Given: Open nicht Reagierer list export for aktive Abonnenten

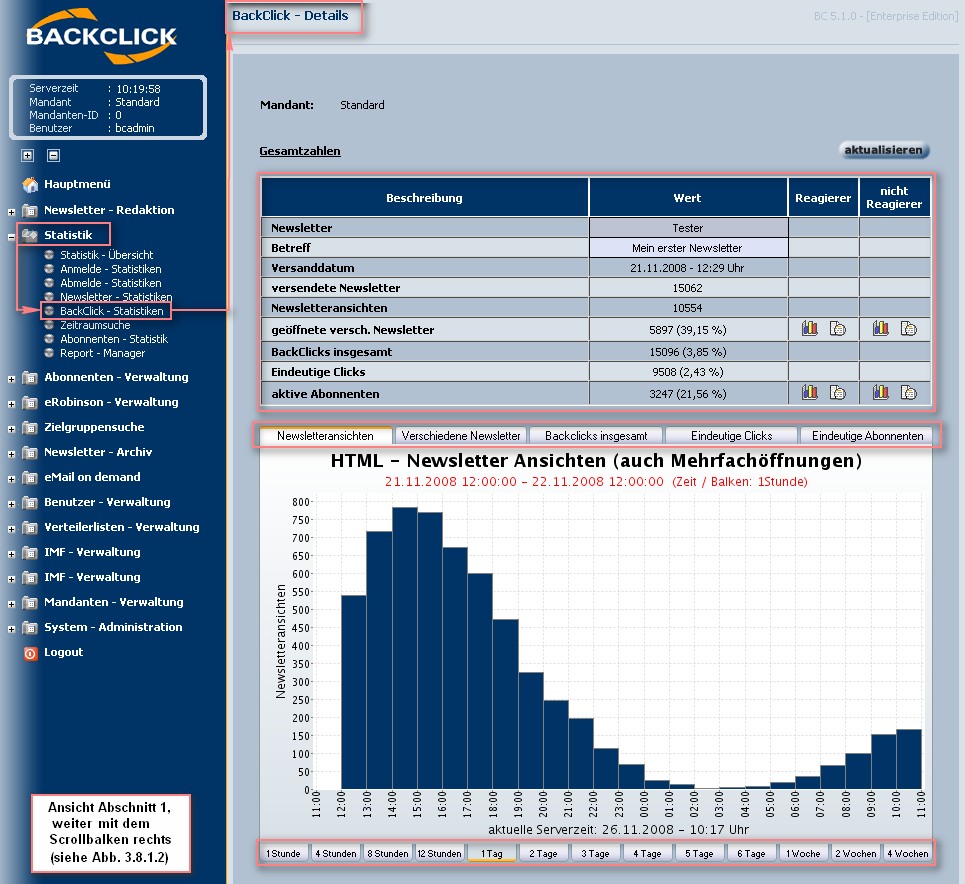Looking at the screenshot, I should pos(909,392).
